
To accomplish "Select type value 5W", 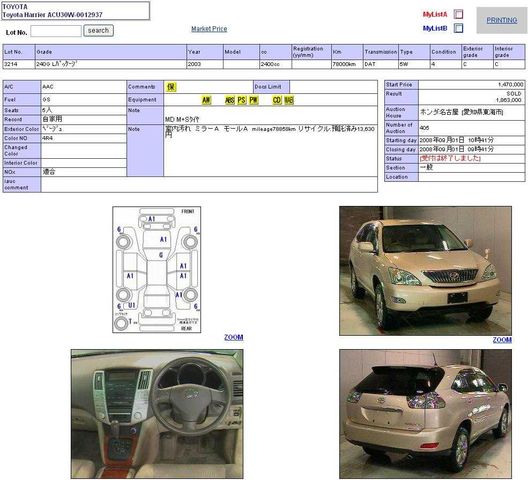I will point(414,64).
